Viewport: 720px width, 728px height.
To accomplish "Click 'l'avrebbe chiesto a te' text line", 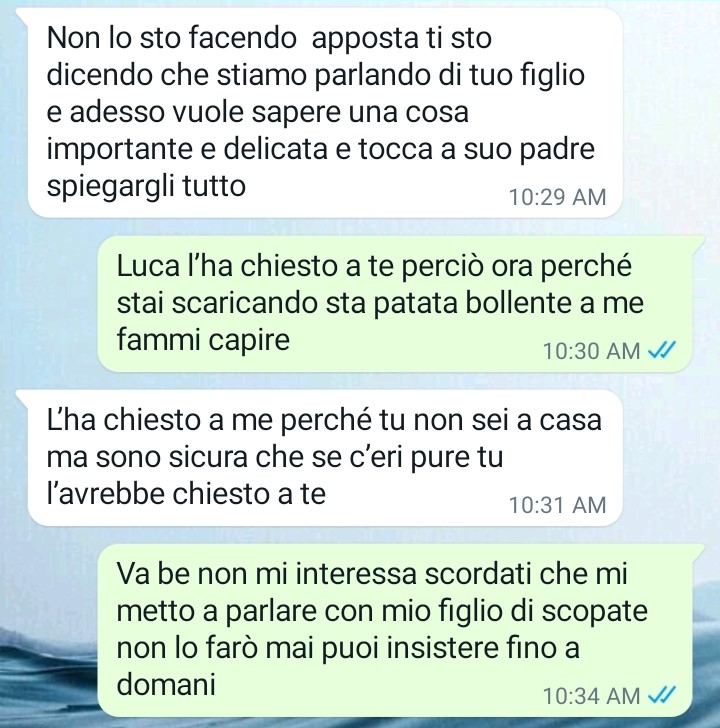I will (x=186, y=494).
